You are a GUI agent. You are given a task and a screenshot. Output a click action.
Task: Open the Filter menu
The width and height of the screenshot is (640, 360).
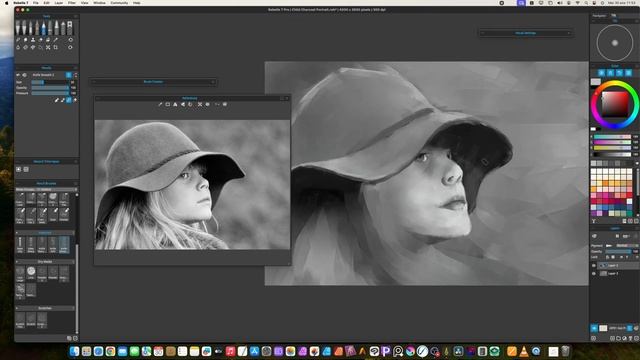72,2
